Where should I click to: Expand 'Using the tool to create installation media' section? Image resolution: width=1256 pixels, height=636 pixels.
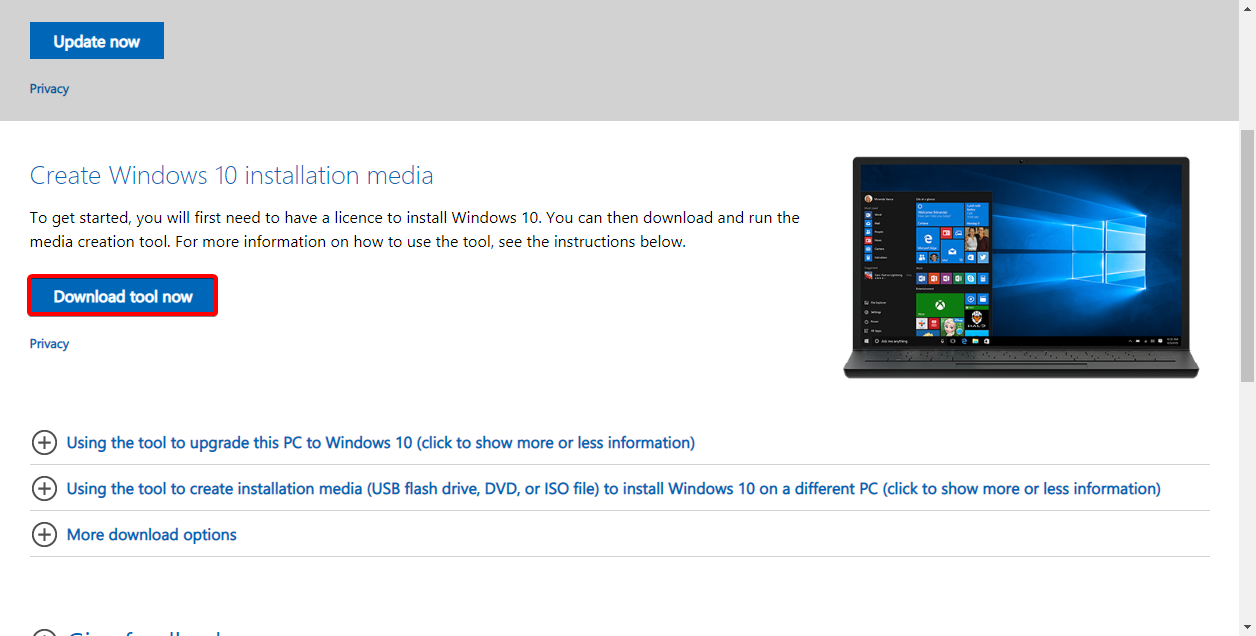click(613, 489)
